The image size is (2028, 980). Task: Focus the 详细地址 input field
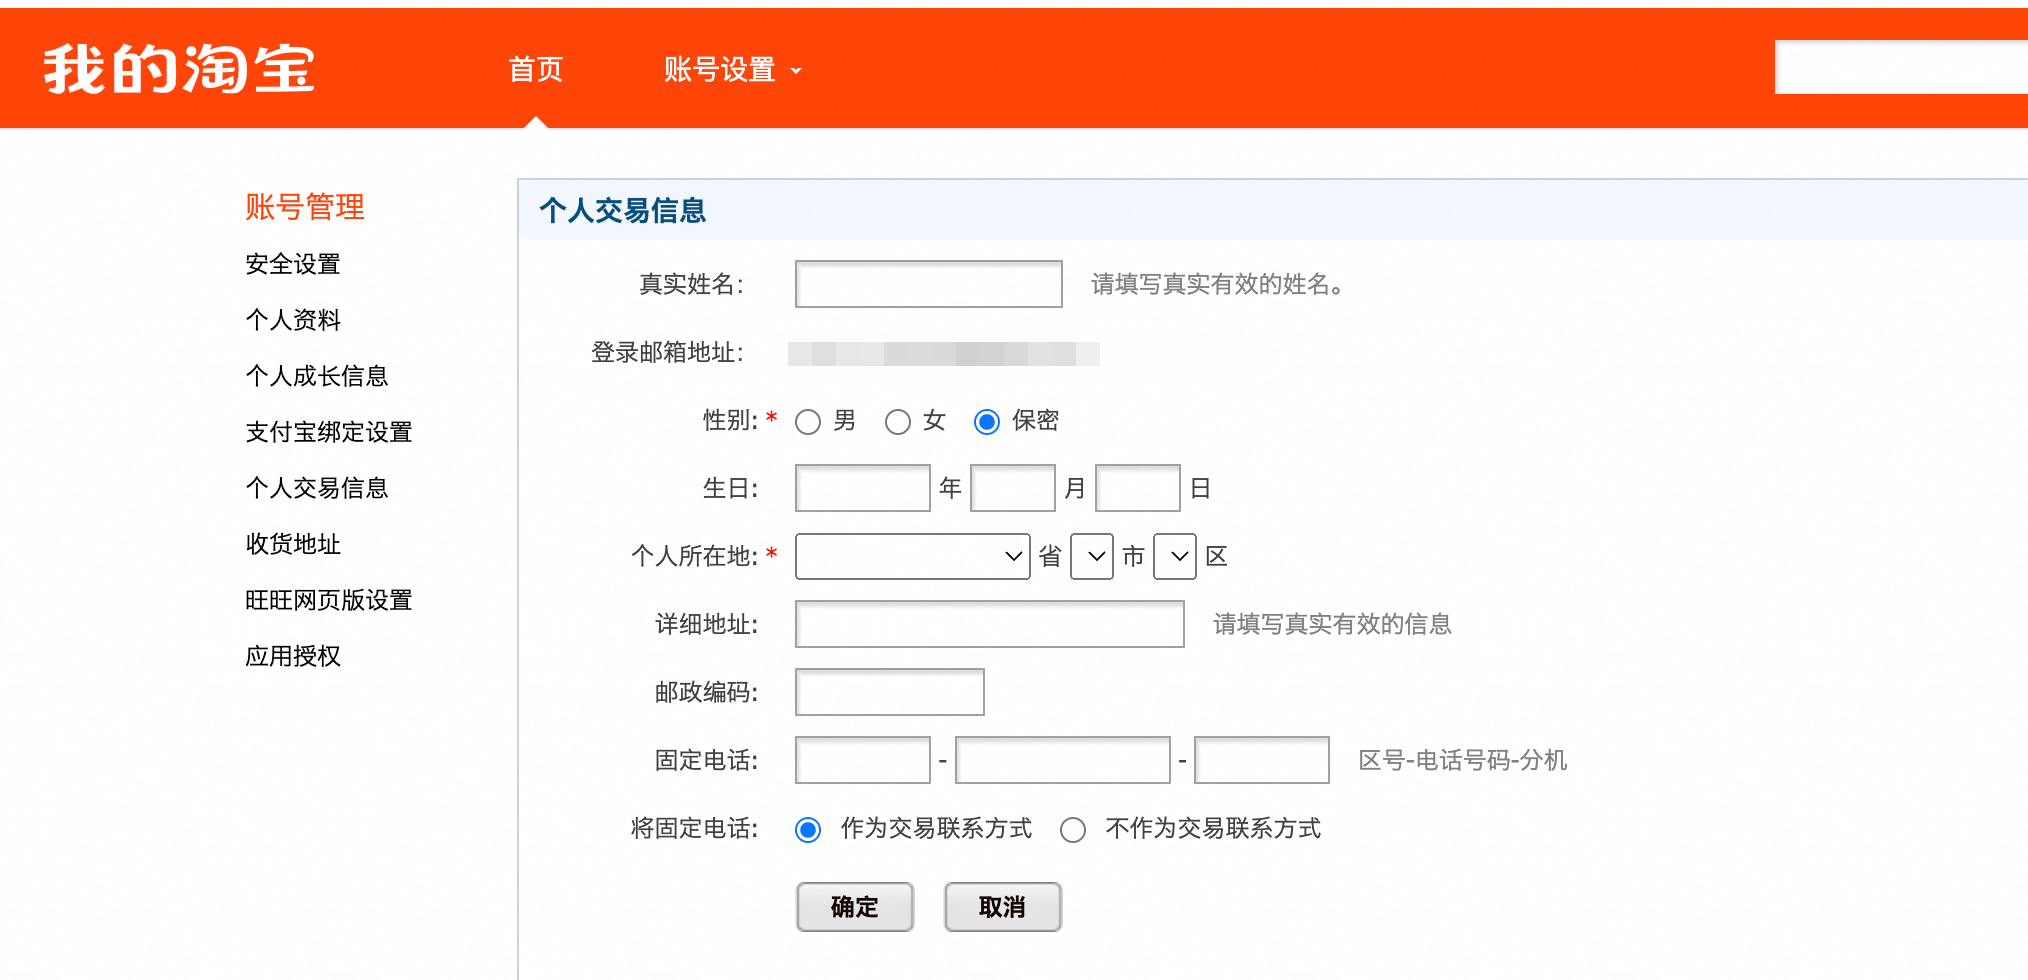[x=989, y=624]
